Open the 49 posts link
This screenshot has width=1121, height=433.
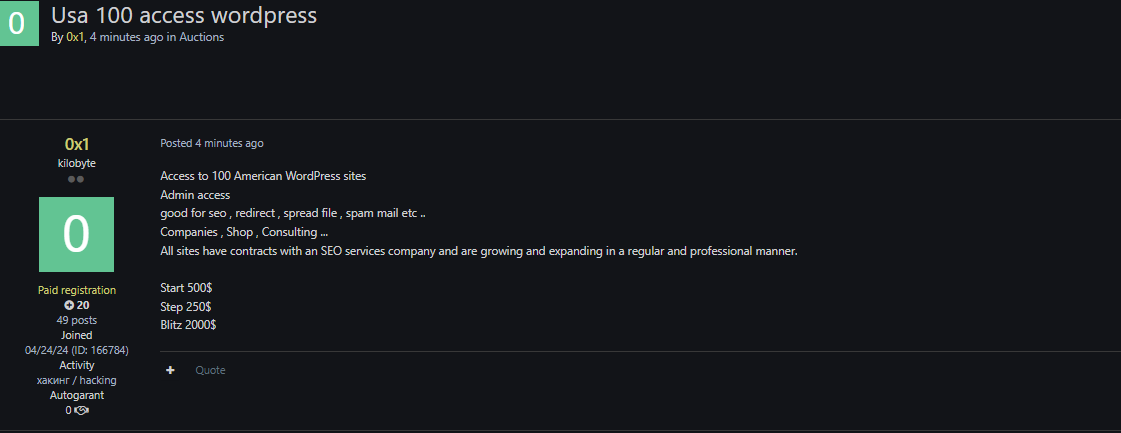coord(76,320)
